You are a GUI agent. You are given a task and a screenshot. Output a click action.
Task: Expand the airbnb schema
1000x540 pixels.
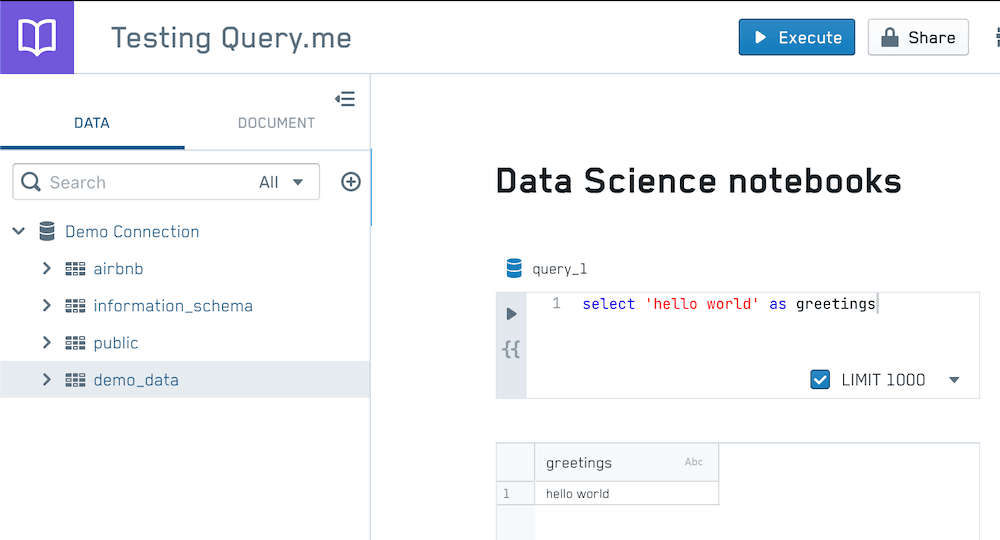click(x=47, y=268)
